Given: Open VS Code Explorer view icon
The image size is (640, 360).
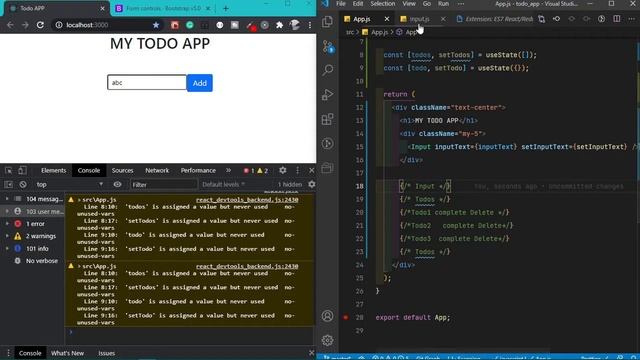Looking at the screenshot, I should 327,22.
